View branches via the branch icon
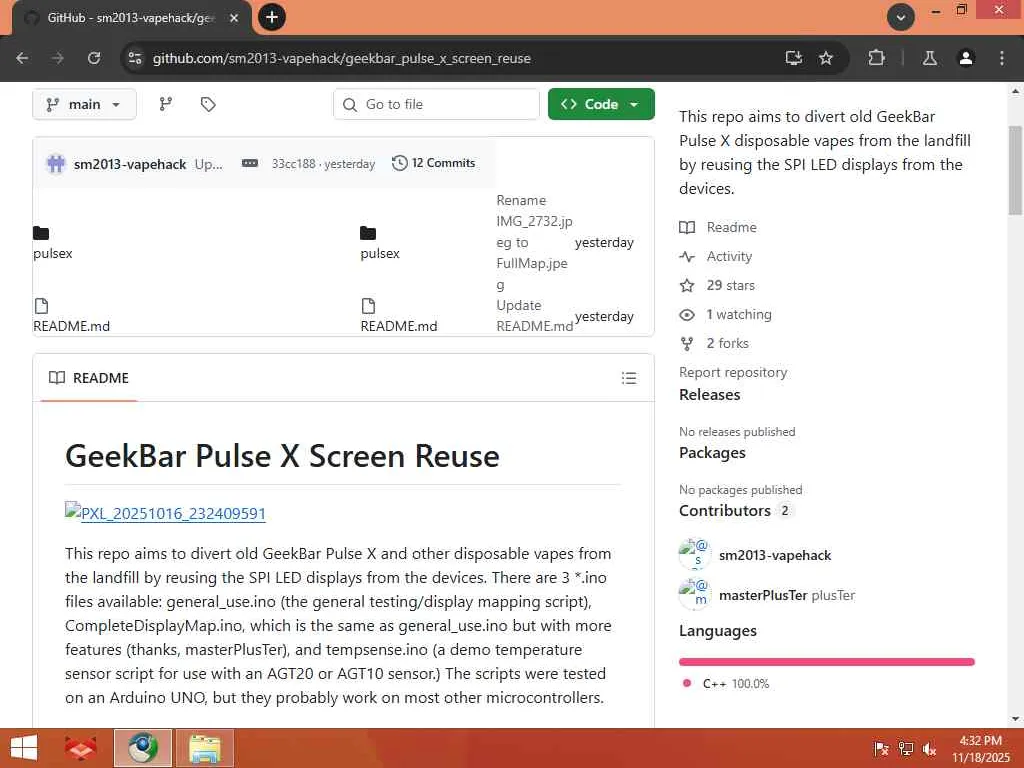 click(x=166, y=104)
